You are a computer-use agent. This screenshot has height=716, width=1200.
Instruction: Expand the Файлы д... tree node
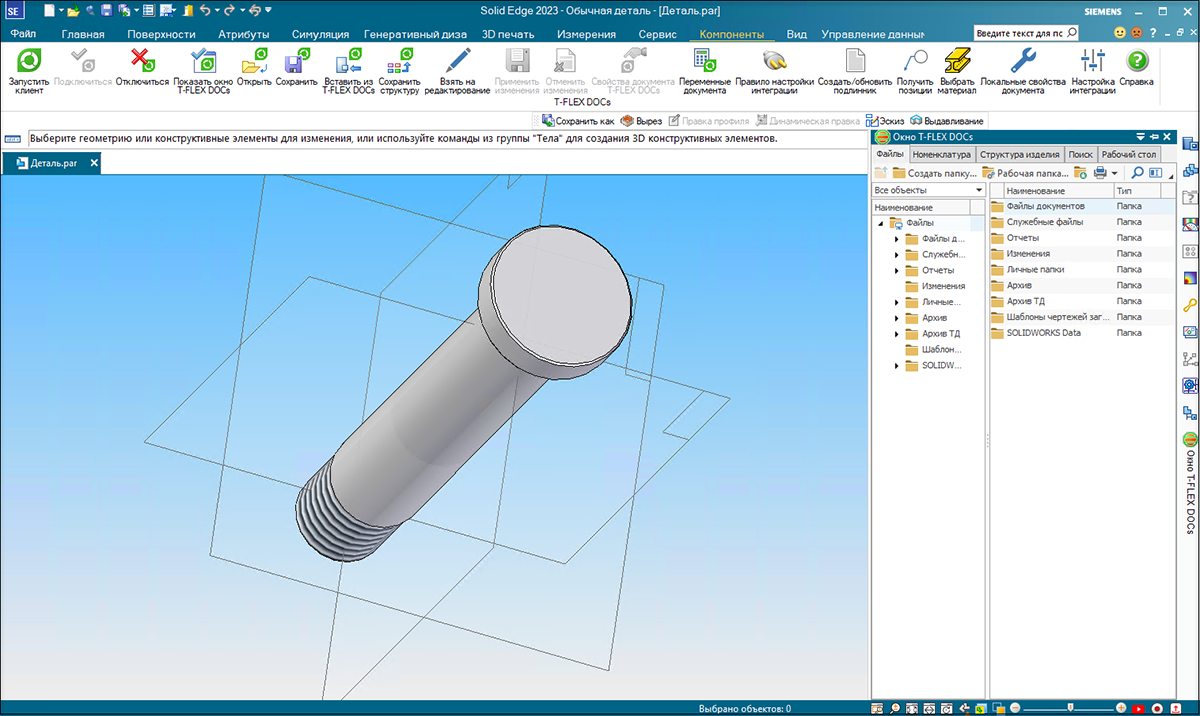(x=897, y=239)
